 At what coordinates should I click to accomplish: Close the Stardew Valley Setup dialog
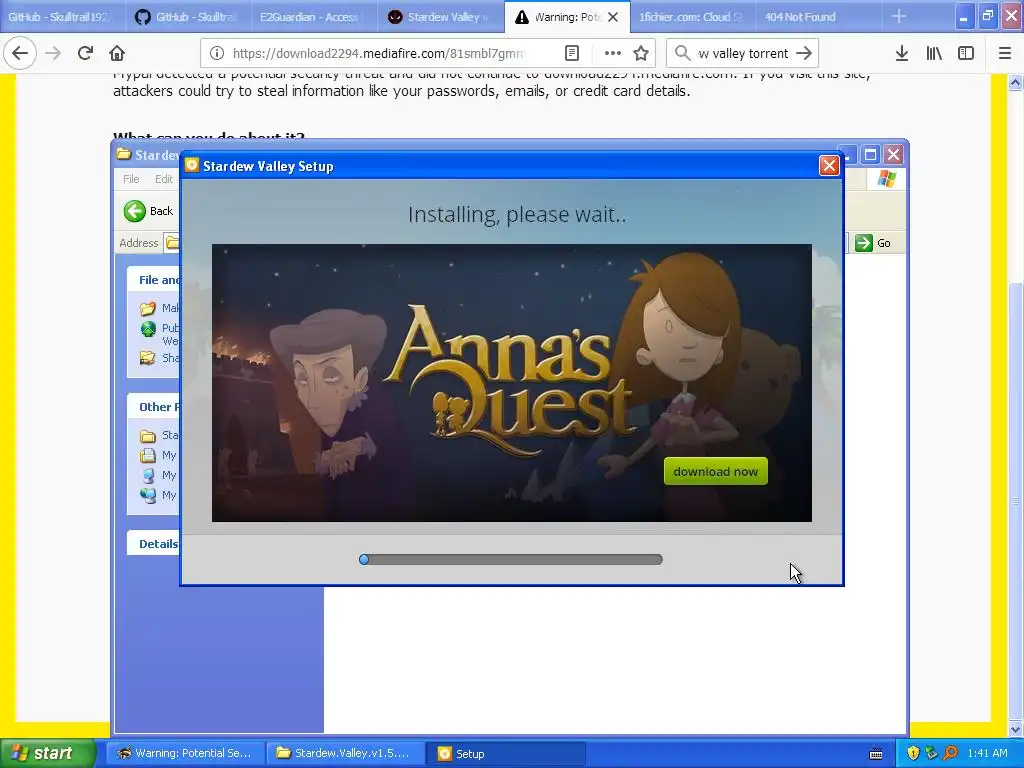[x=829, y=166]
